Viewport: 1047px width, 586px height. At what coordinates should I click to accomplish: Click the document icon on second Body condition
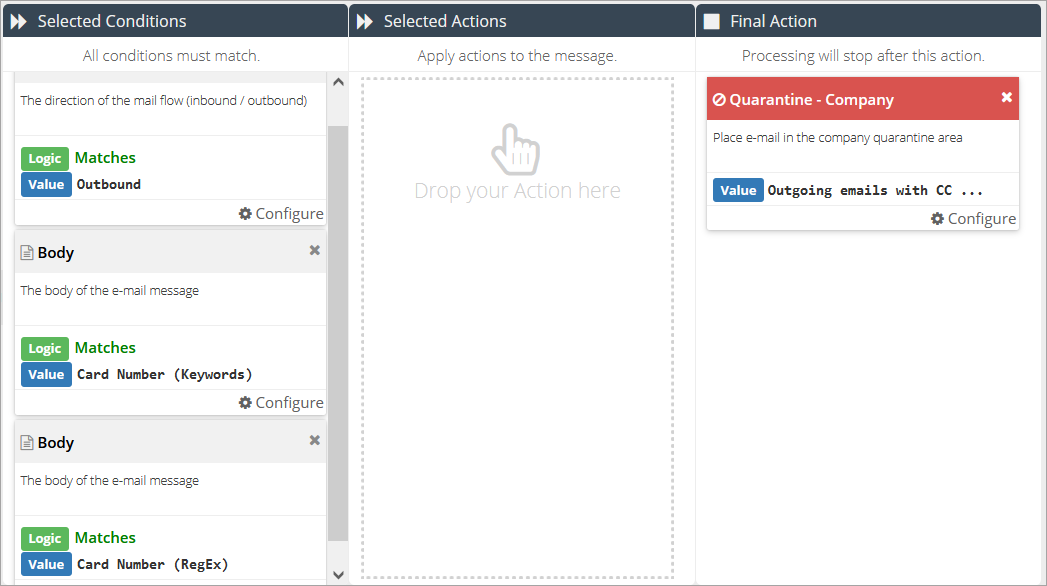coord(27,443)
